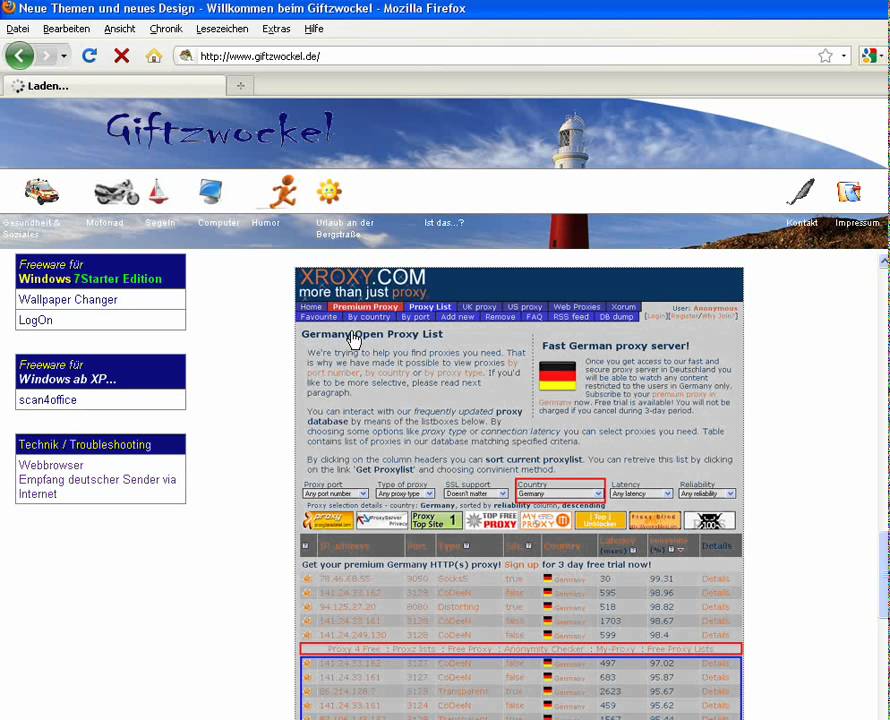Click the running figure Humor icon

pyautogui.click(x=282, y=191)
